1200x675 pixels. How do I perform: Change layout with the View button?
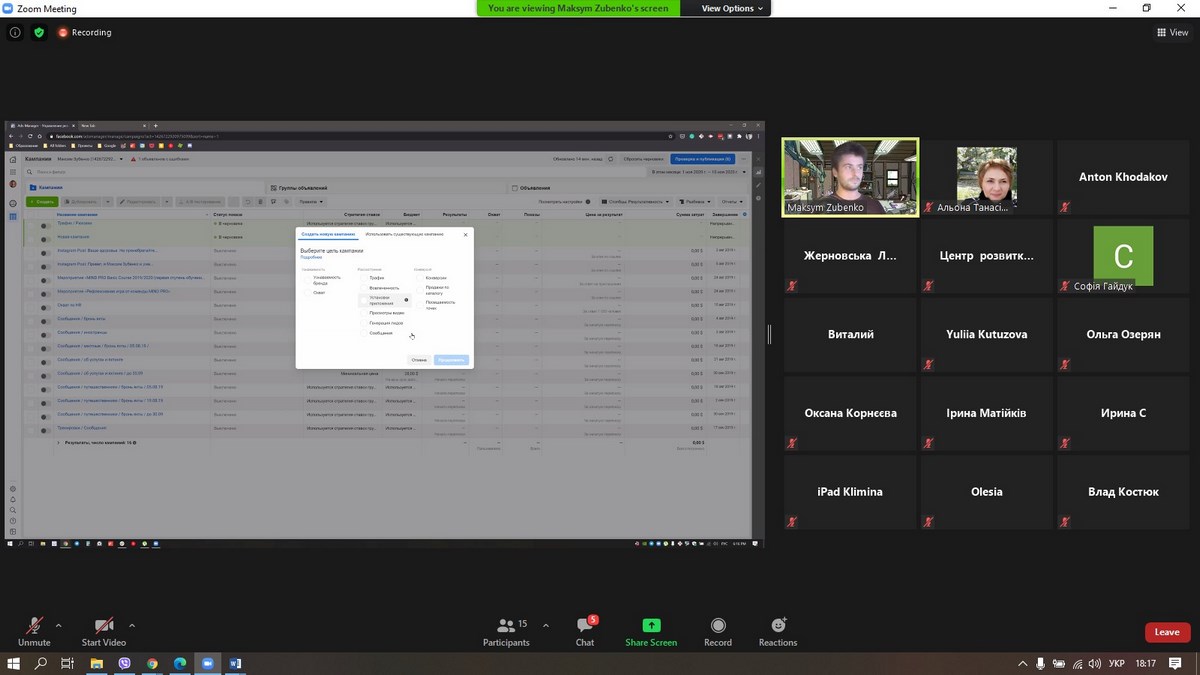click(x=1172, y=32)
